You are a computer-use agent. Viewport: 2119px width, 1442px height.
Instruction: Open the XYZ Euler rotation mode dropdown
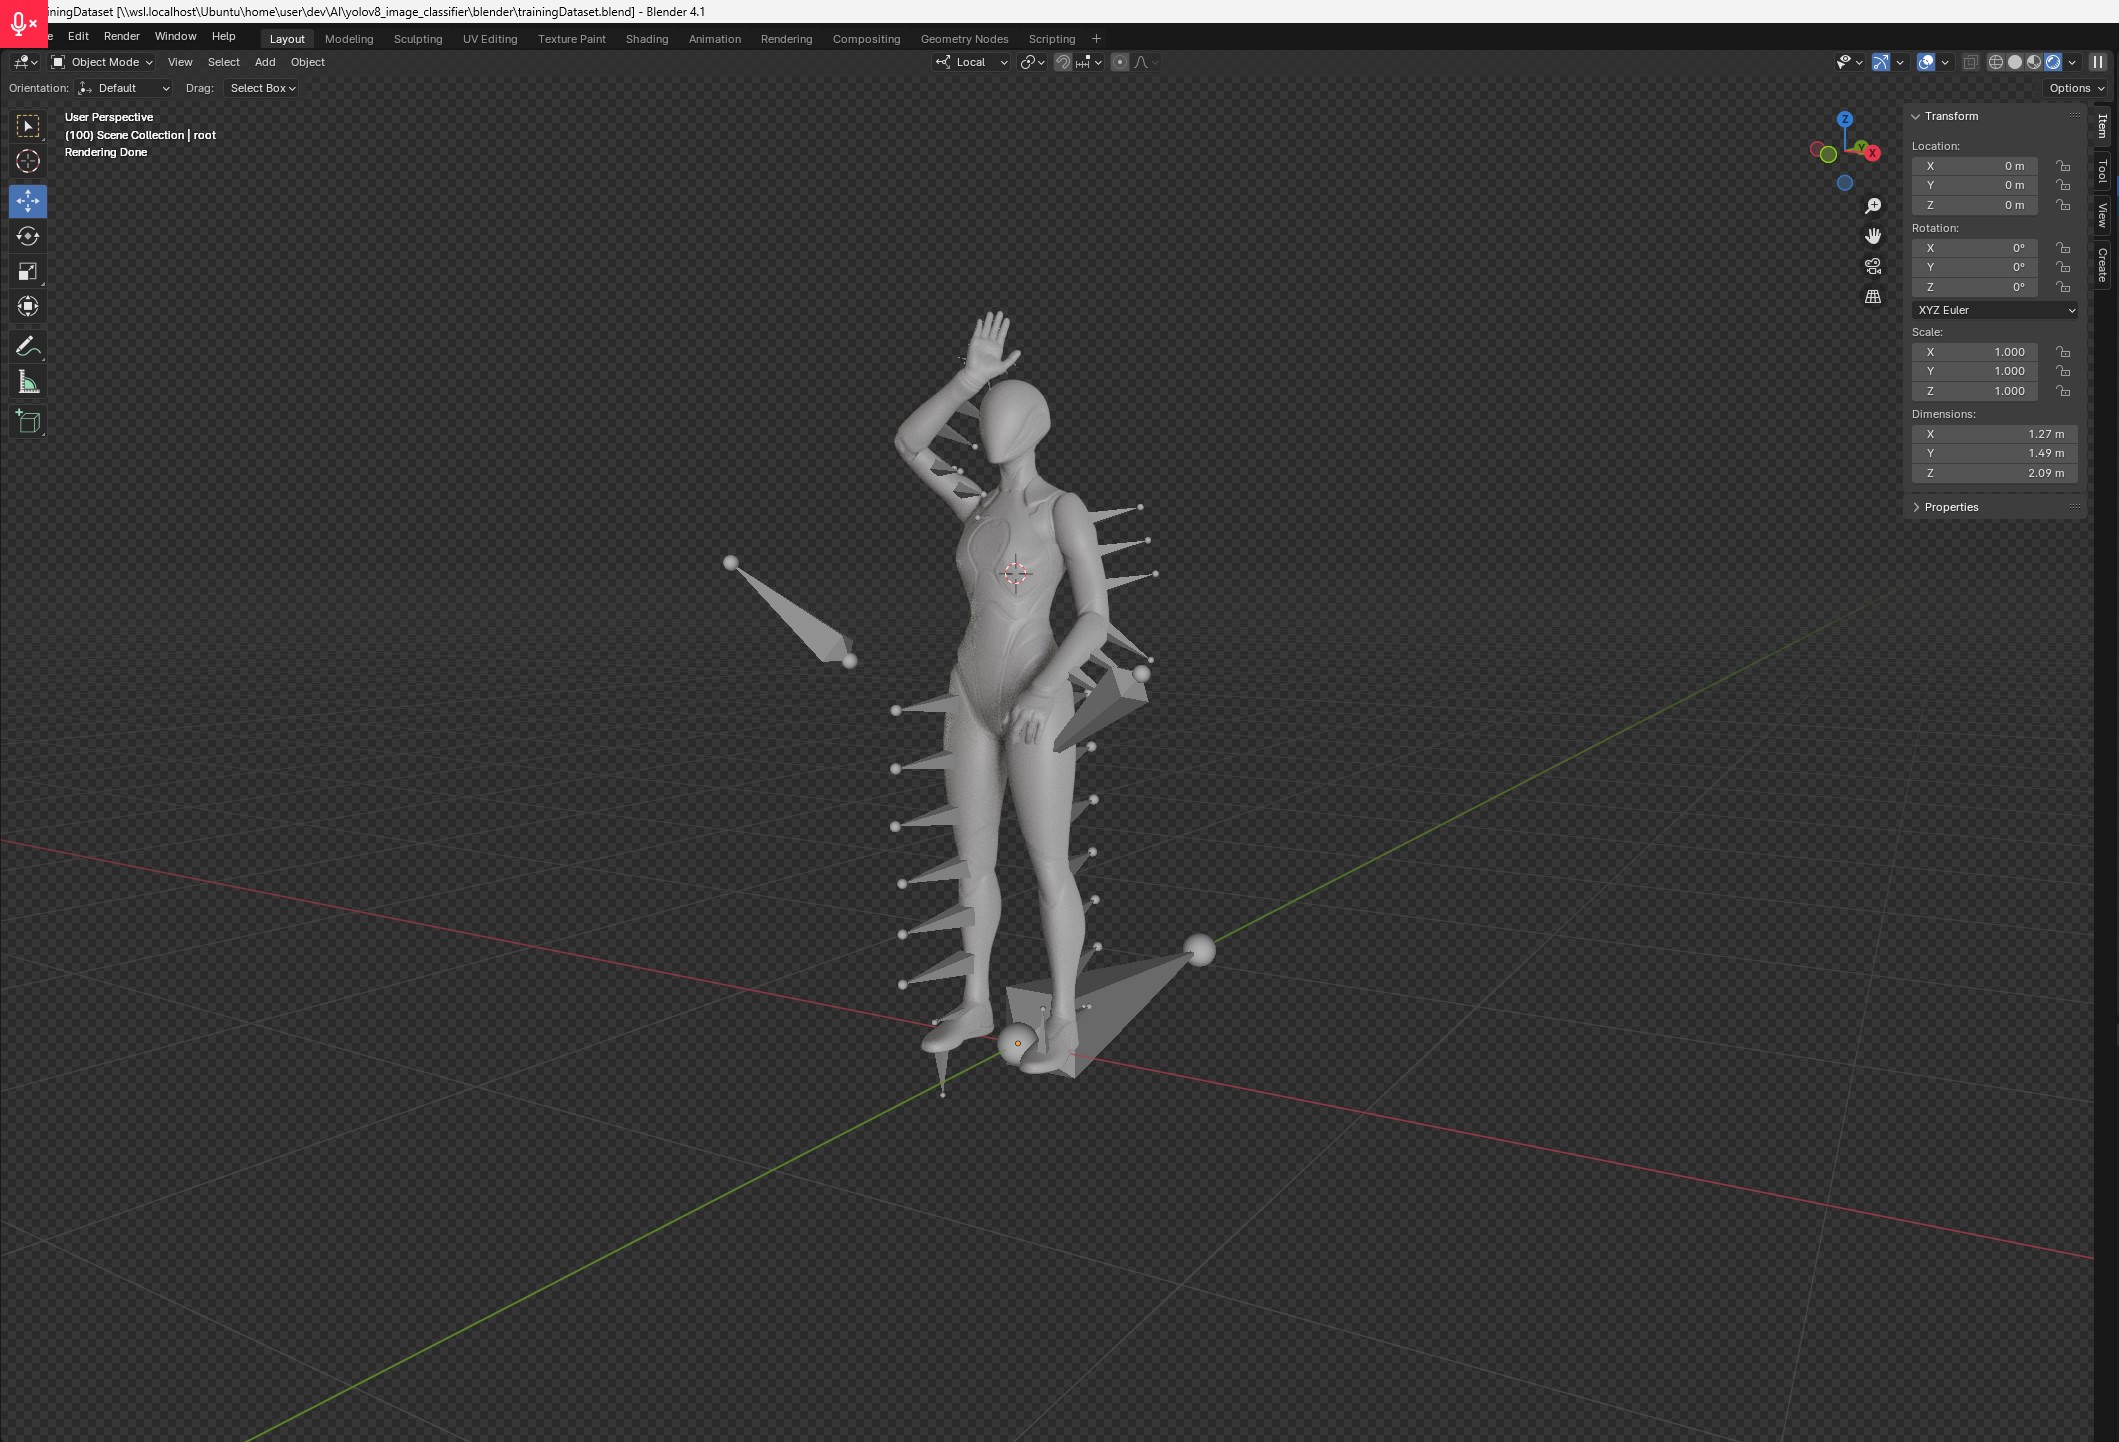(1995, 310)
